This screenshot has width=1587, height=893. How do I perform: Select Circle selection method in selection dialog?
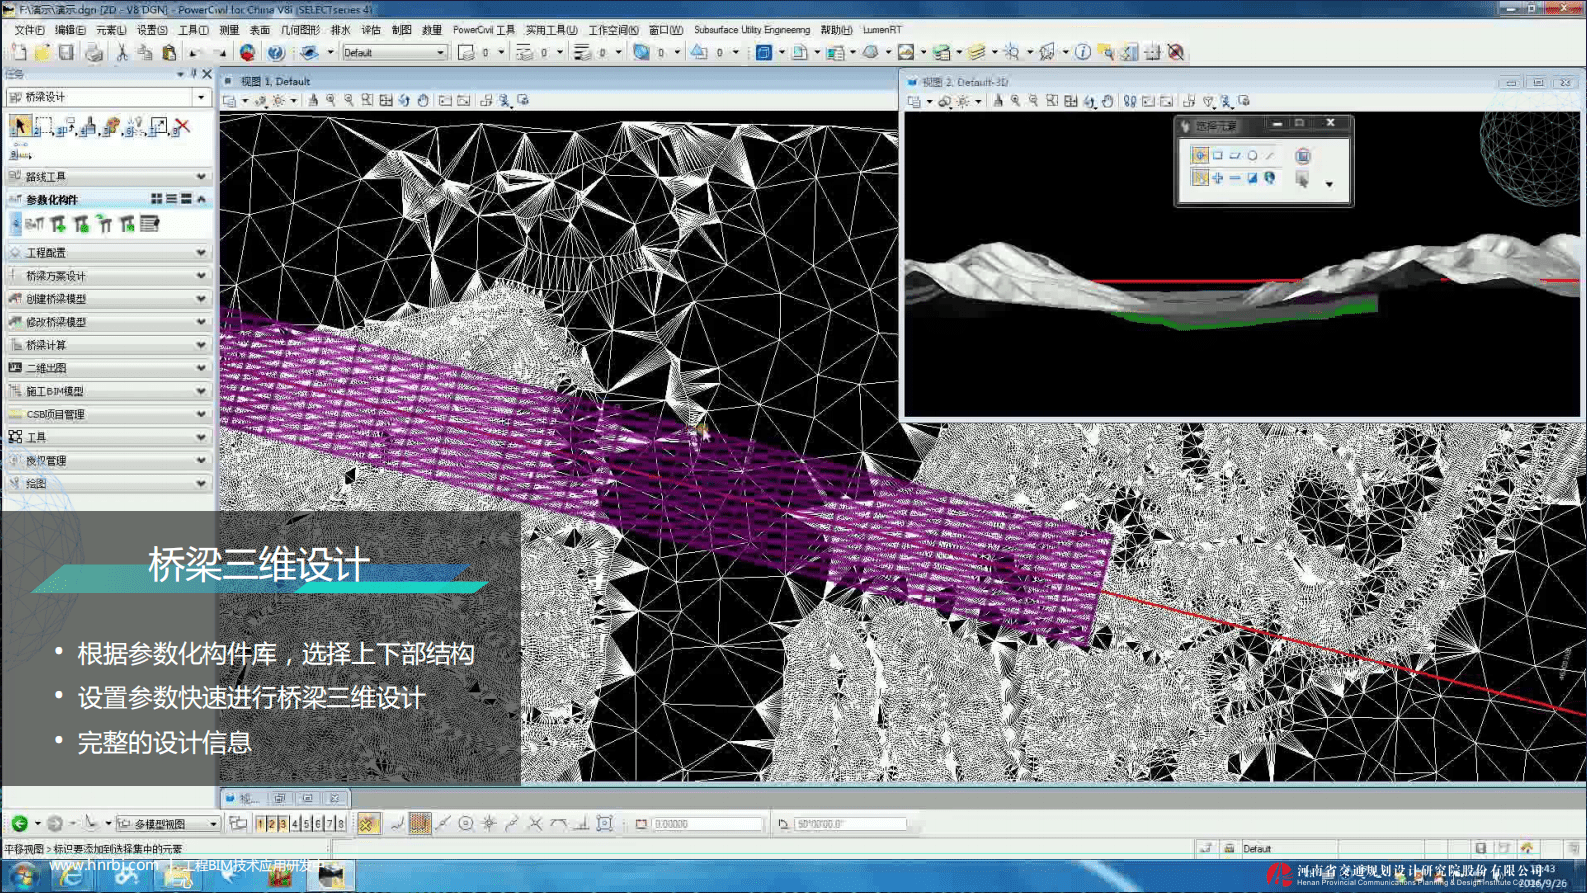1252,155
